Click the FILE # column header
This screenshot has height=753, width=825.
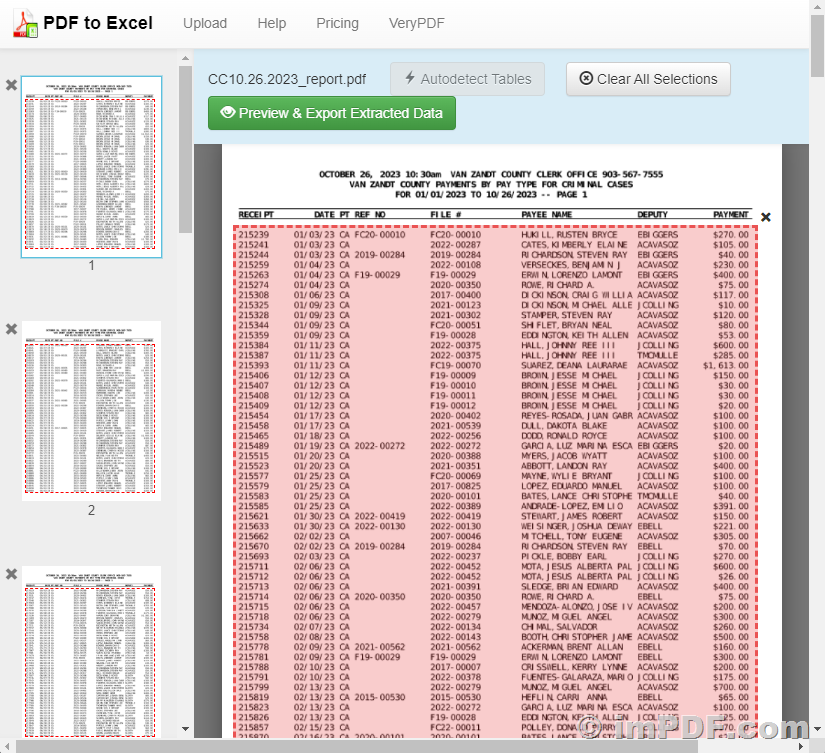(x=446, y=215)
